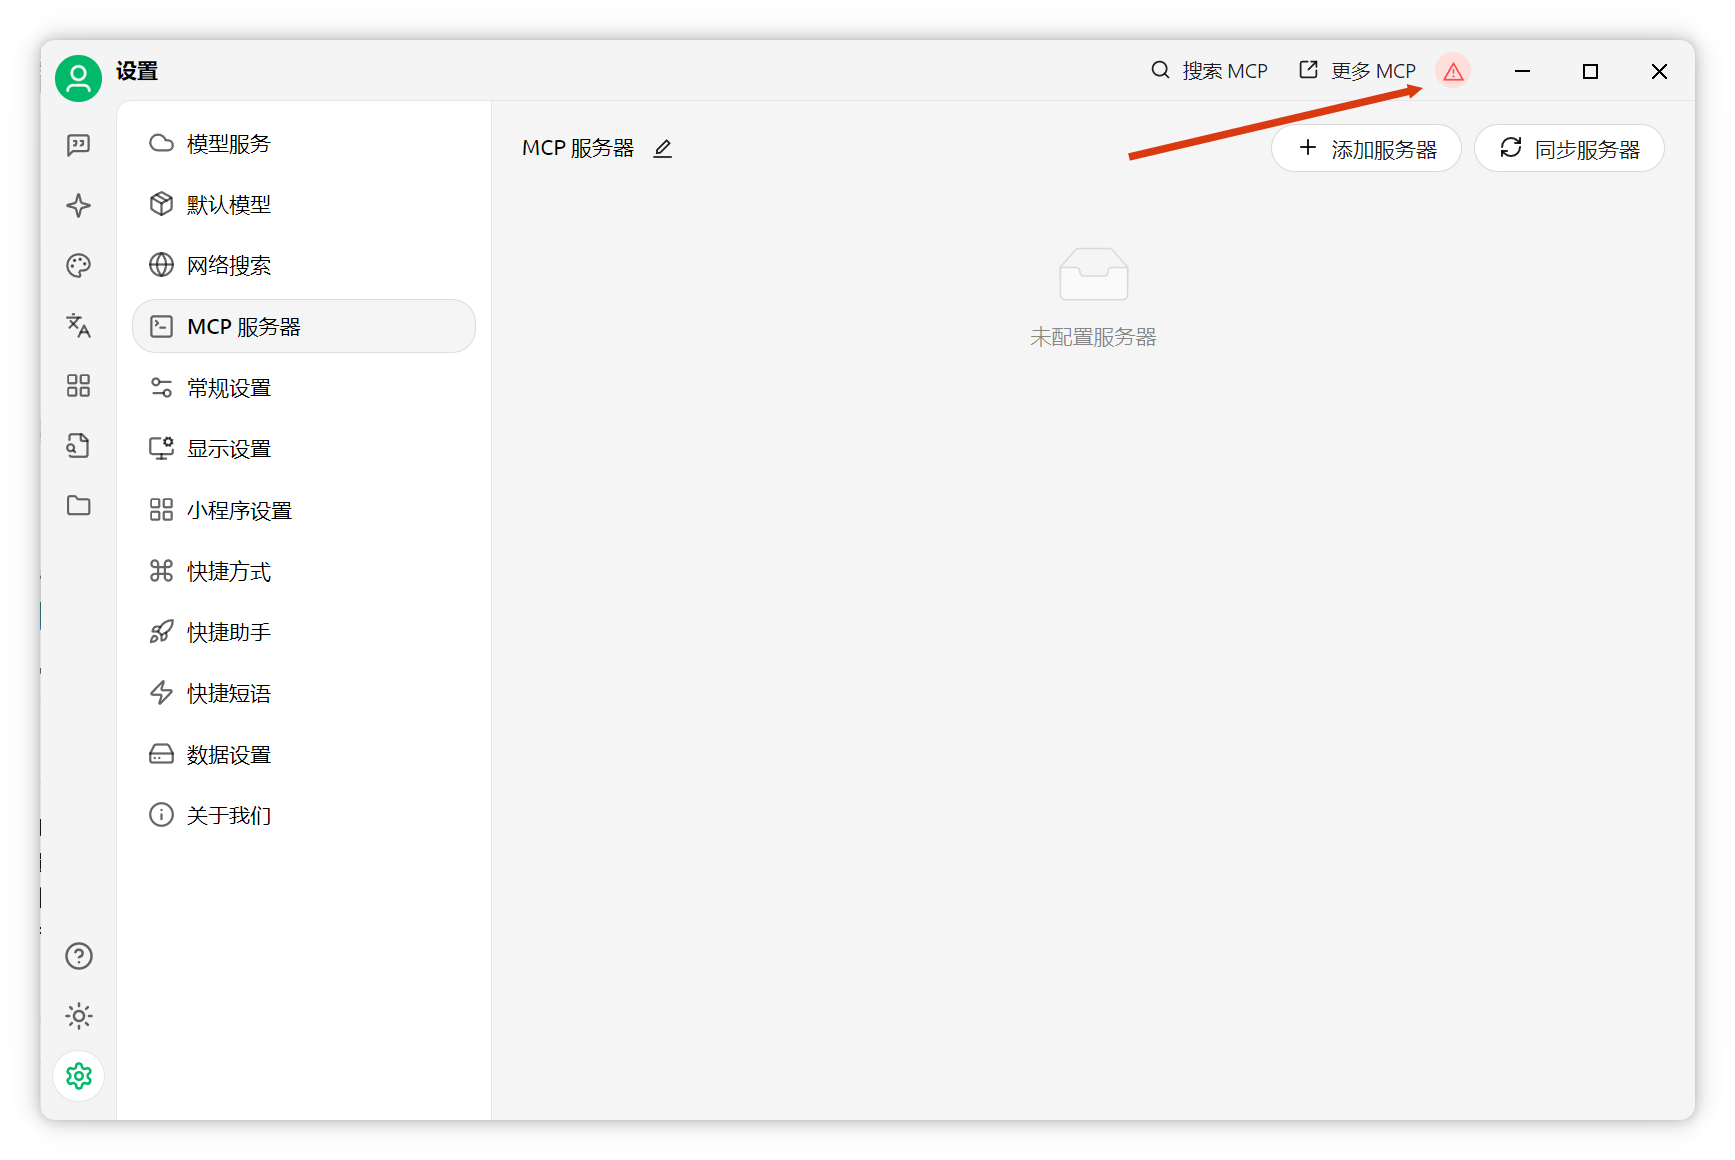
Task: Open the 更多 MCP external link
Action: point(1357,71)
